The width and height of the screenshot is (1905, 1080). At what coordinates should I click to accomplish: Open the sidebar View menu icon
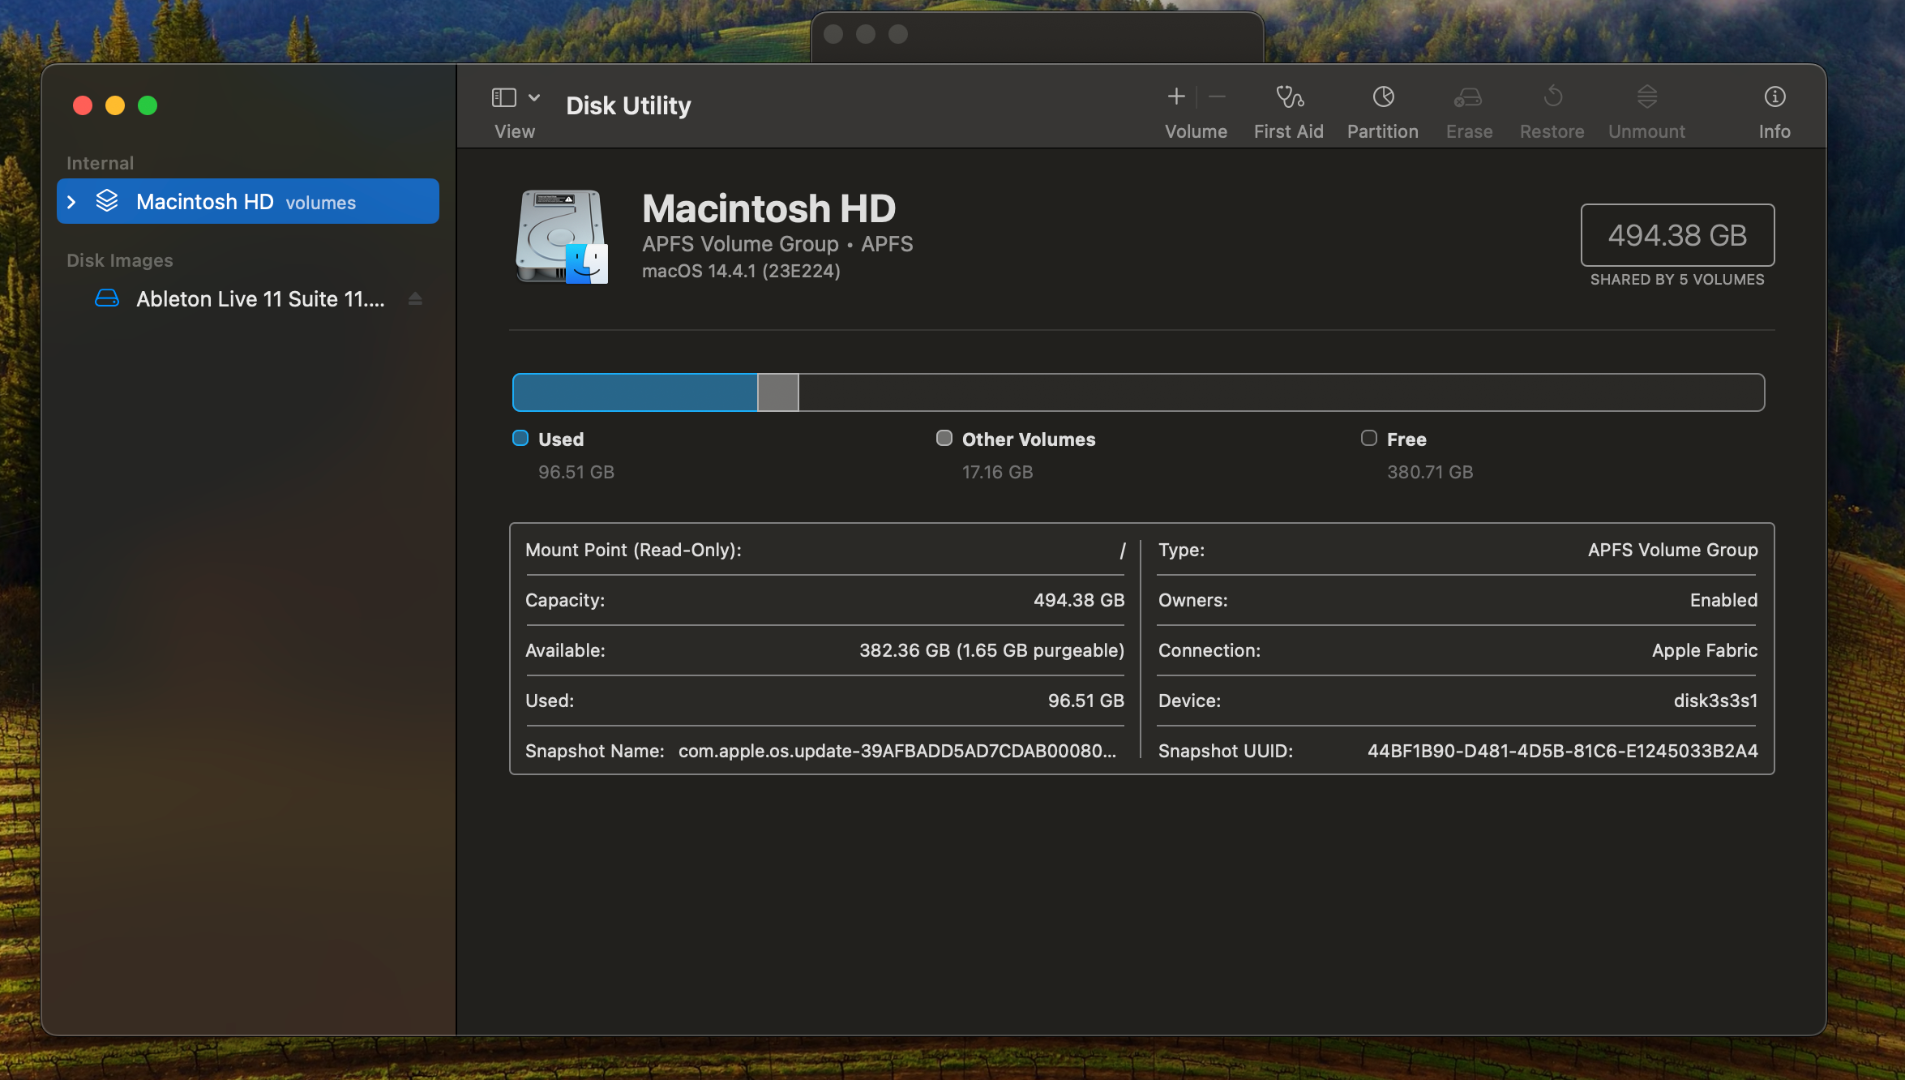[504, 97]
